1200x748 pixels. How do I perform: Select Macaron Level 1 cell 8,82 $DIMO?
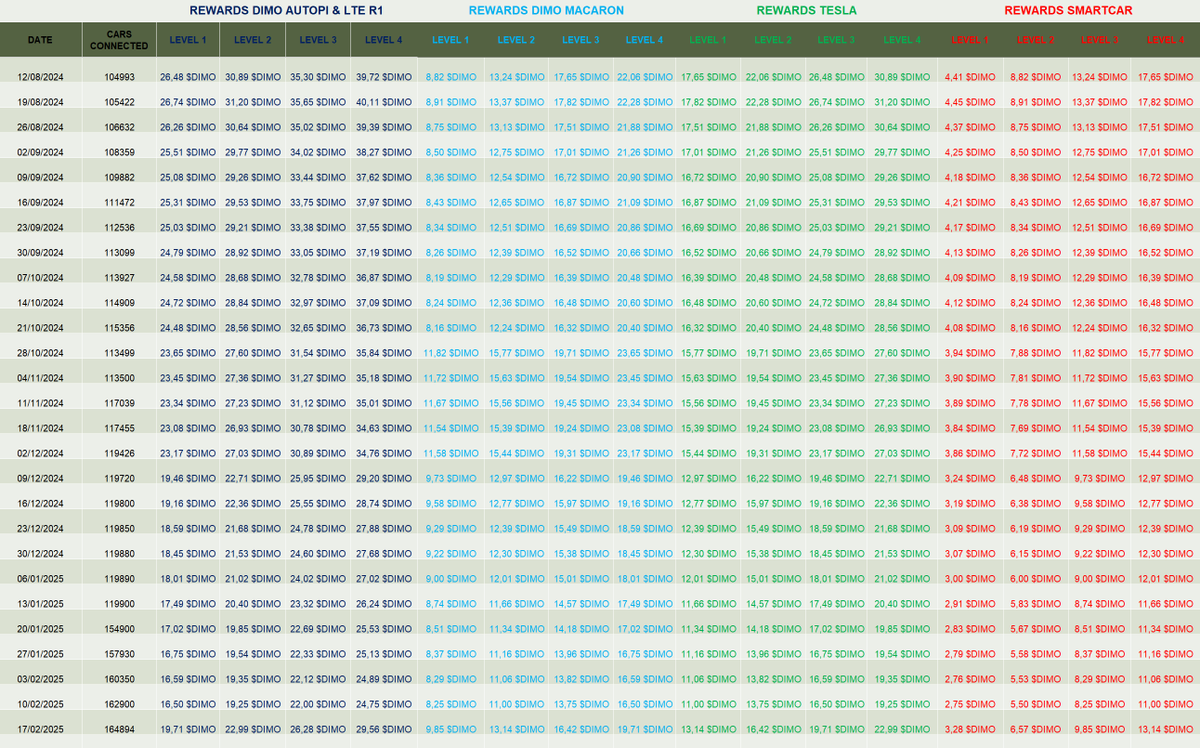coord(451,77)
